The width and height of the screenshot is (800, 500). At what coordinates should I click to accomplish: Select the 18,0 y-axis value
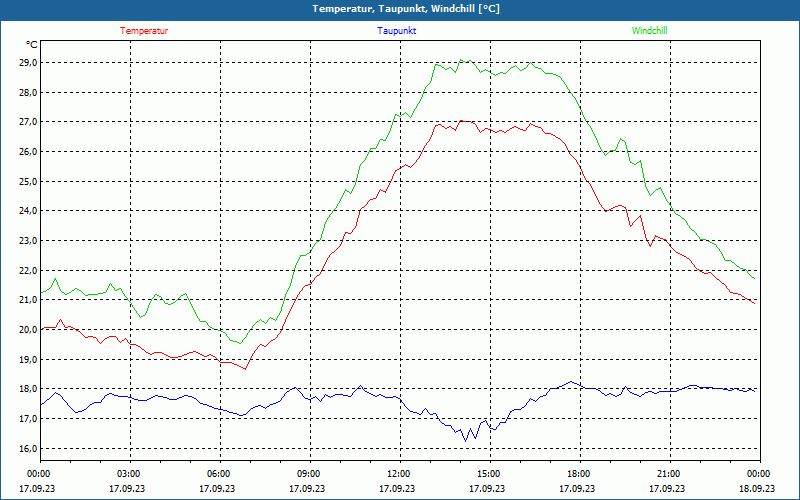point(29,389)
